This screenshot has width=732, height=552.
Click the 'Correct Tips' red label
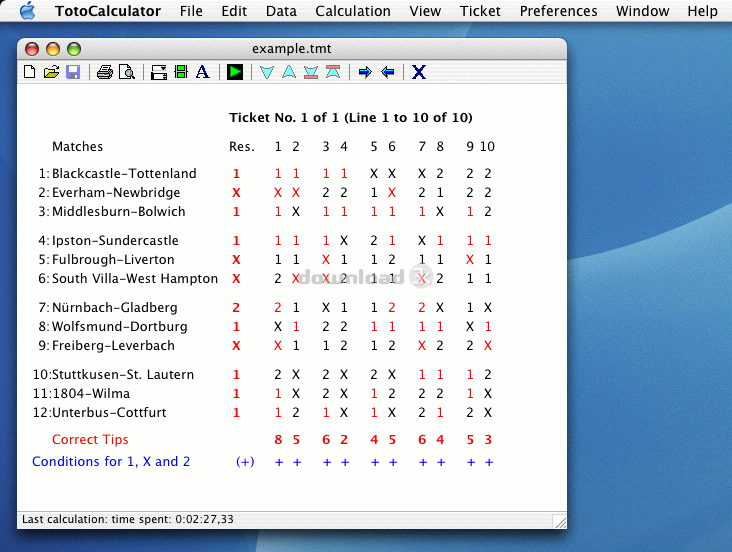tap(90, 439)
